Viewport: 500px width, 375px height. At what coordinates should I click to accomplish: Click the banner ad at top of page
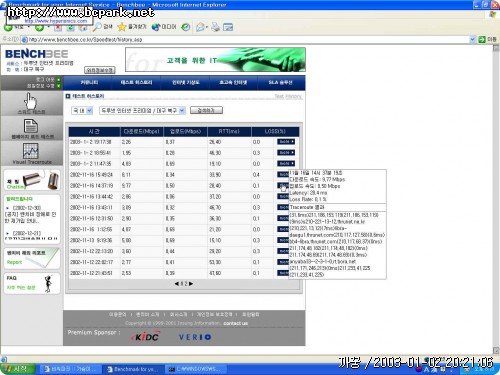pyautogui.click(x=215, y=60)
